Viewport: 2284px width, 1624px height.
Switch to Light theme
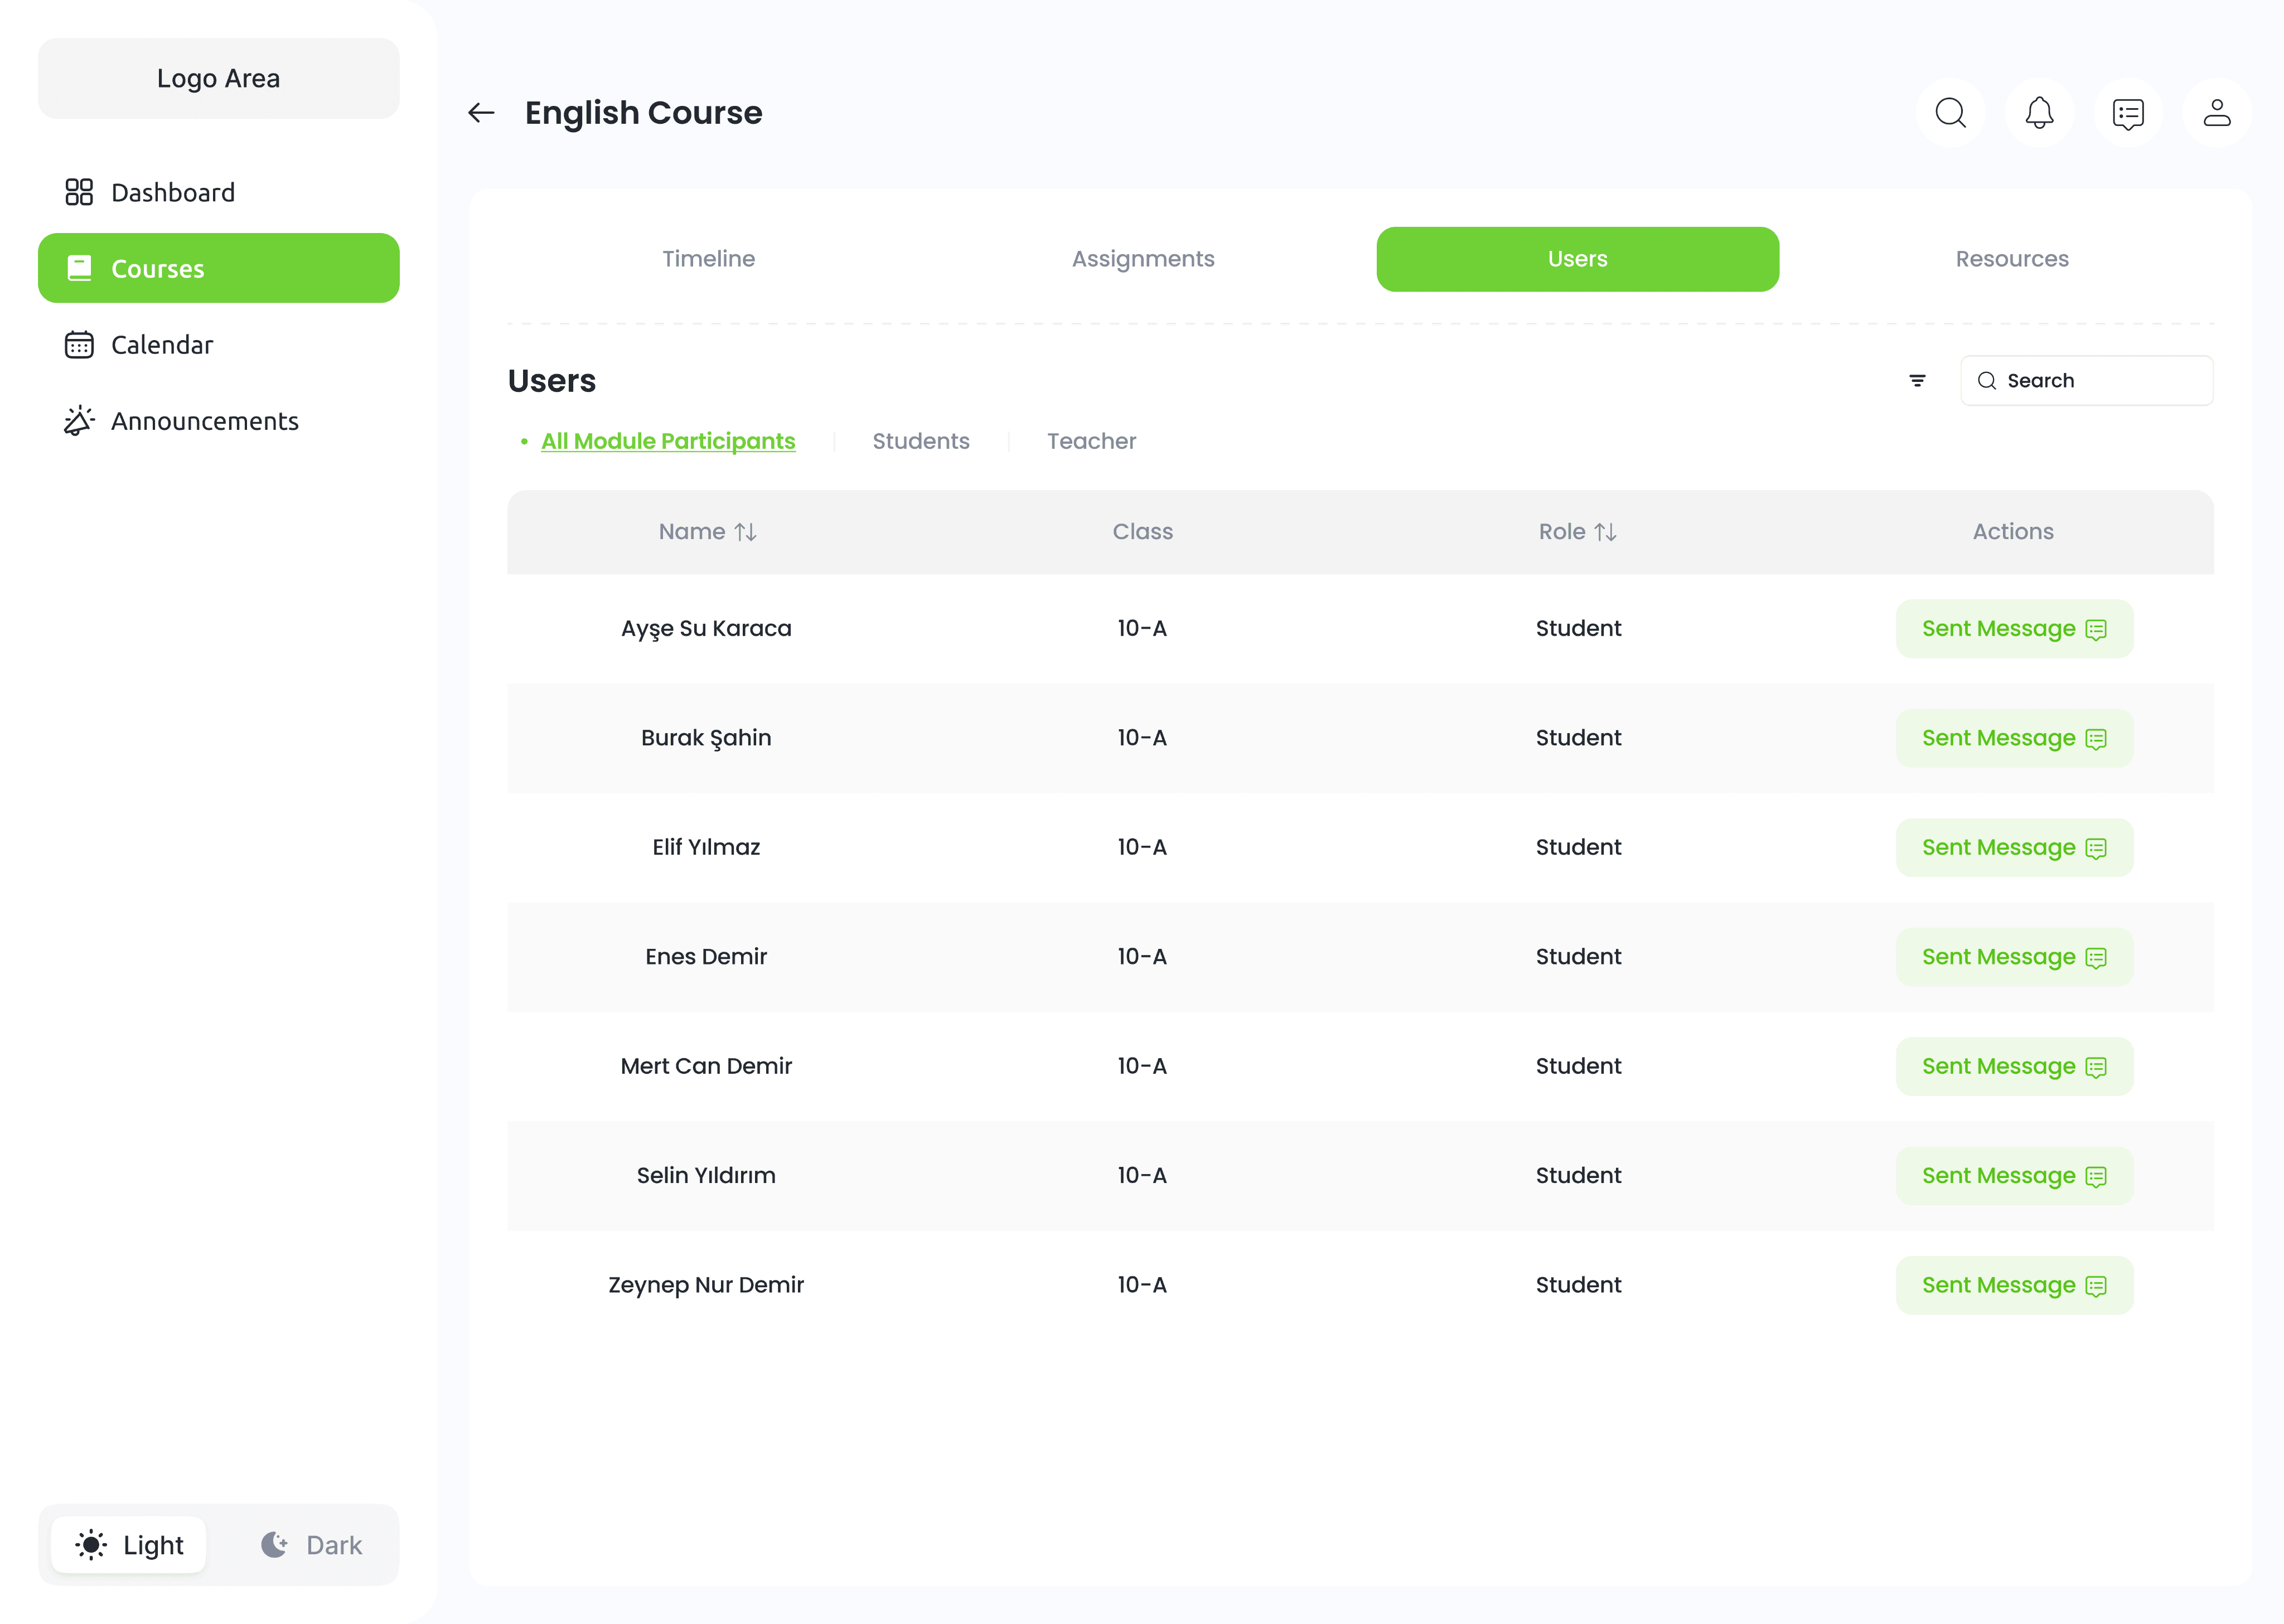[129, 1545]
